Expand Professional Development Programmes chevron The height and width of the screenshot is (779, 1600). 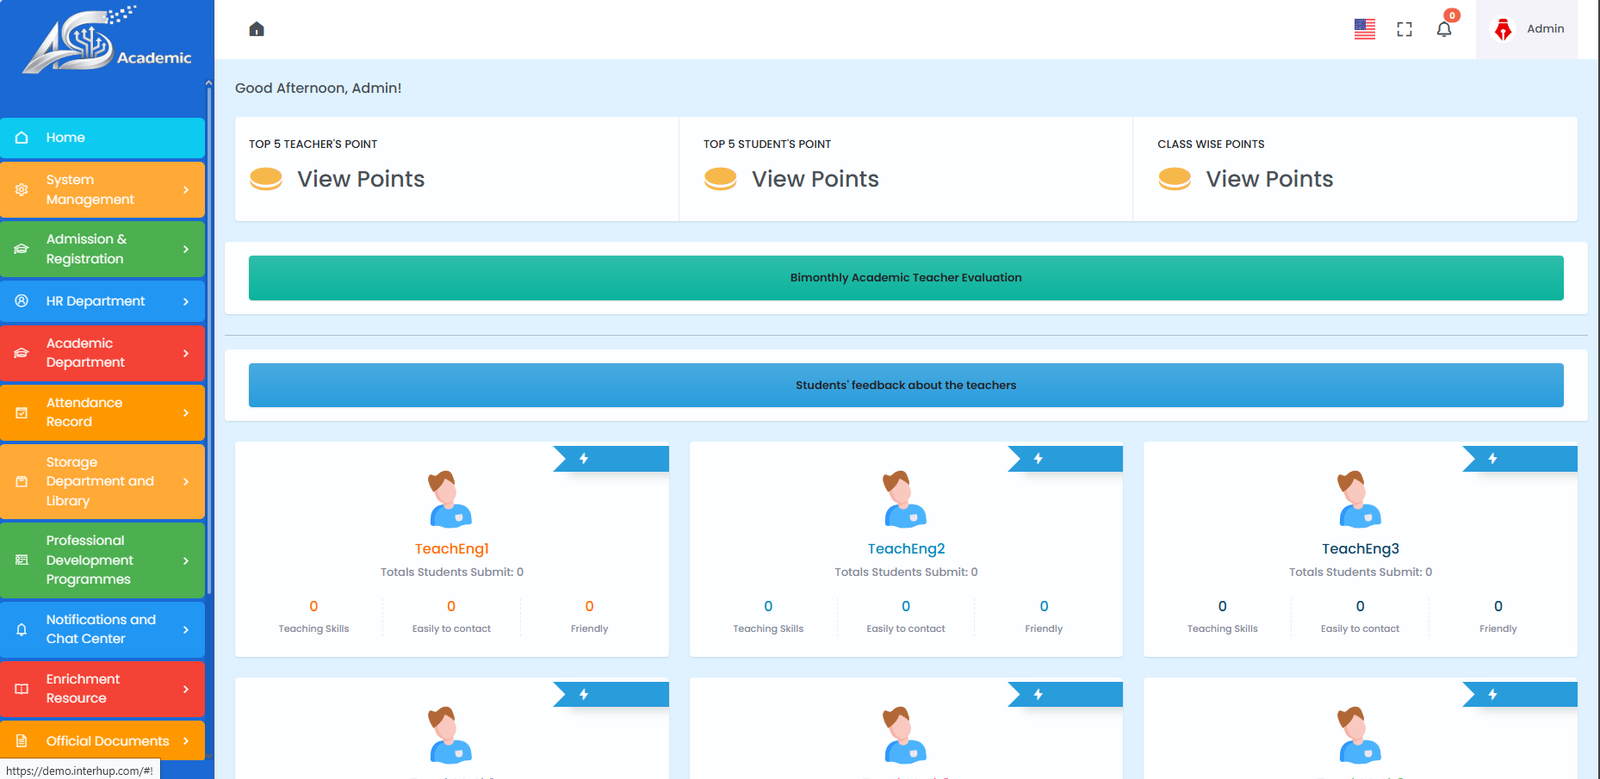click(x=186, y=560)
